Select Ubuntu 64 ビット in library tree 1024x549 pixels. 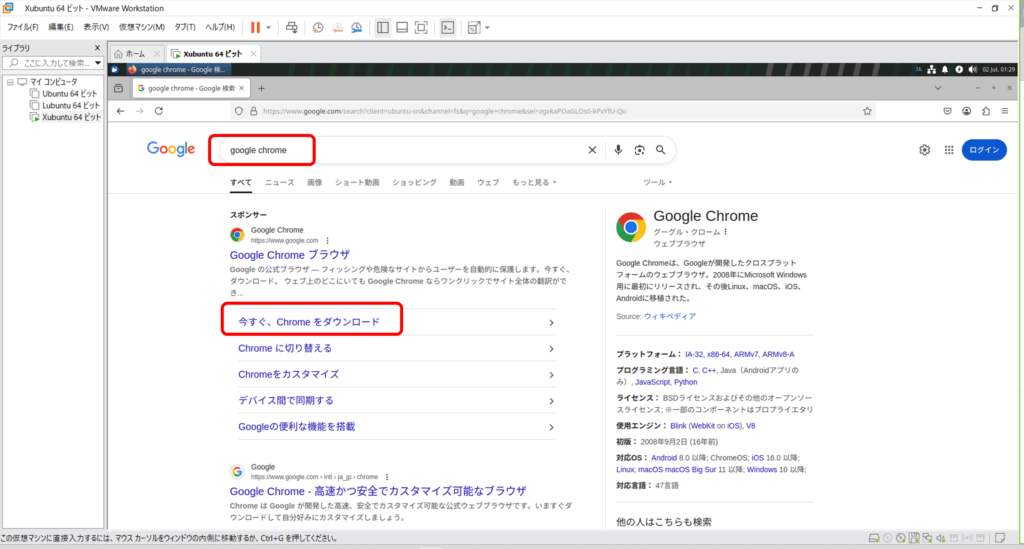pyautogui.click(x=70, y=93)
